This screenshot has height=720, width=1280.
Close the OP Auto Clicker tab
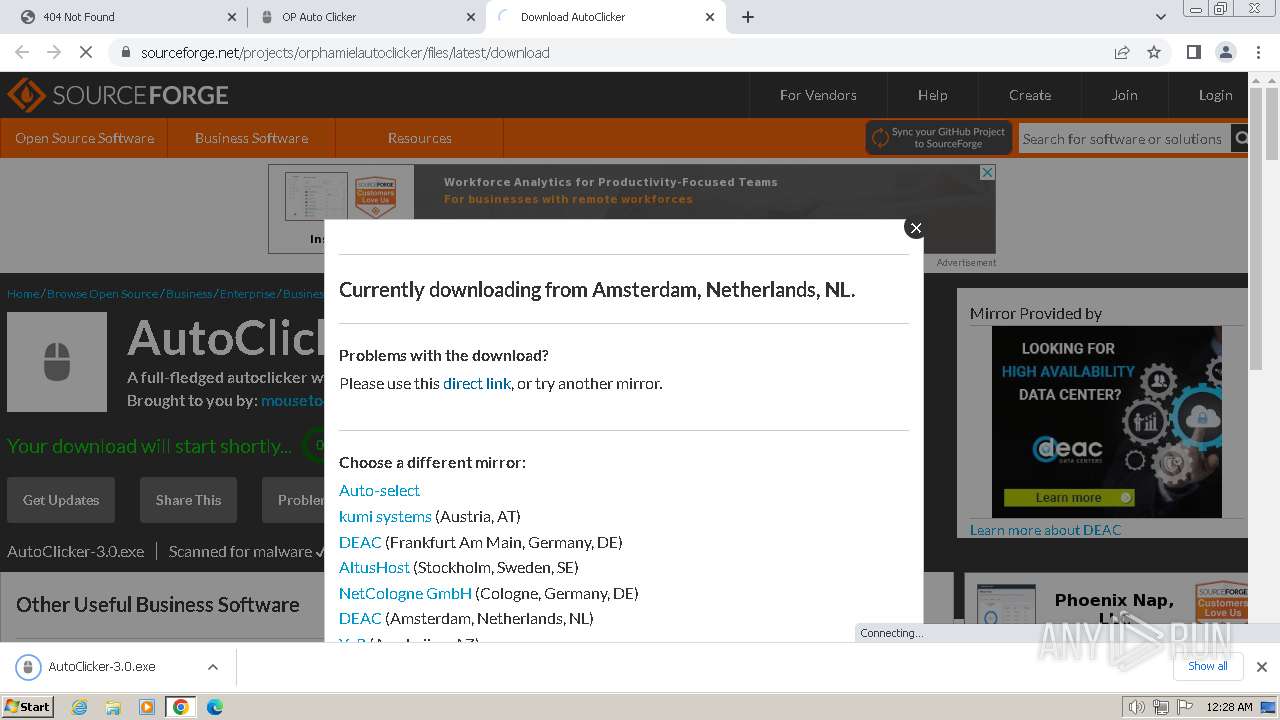(471, 17)
